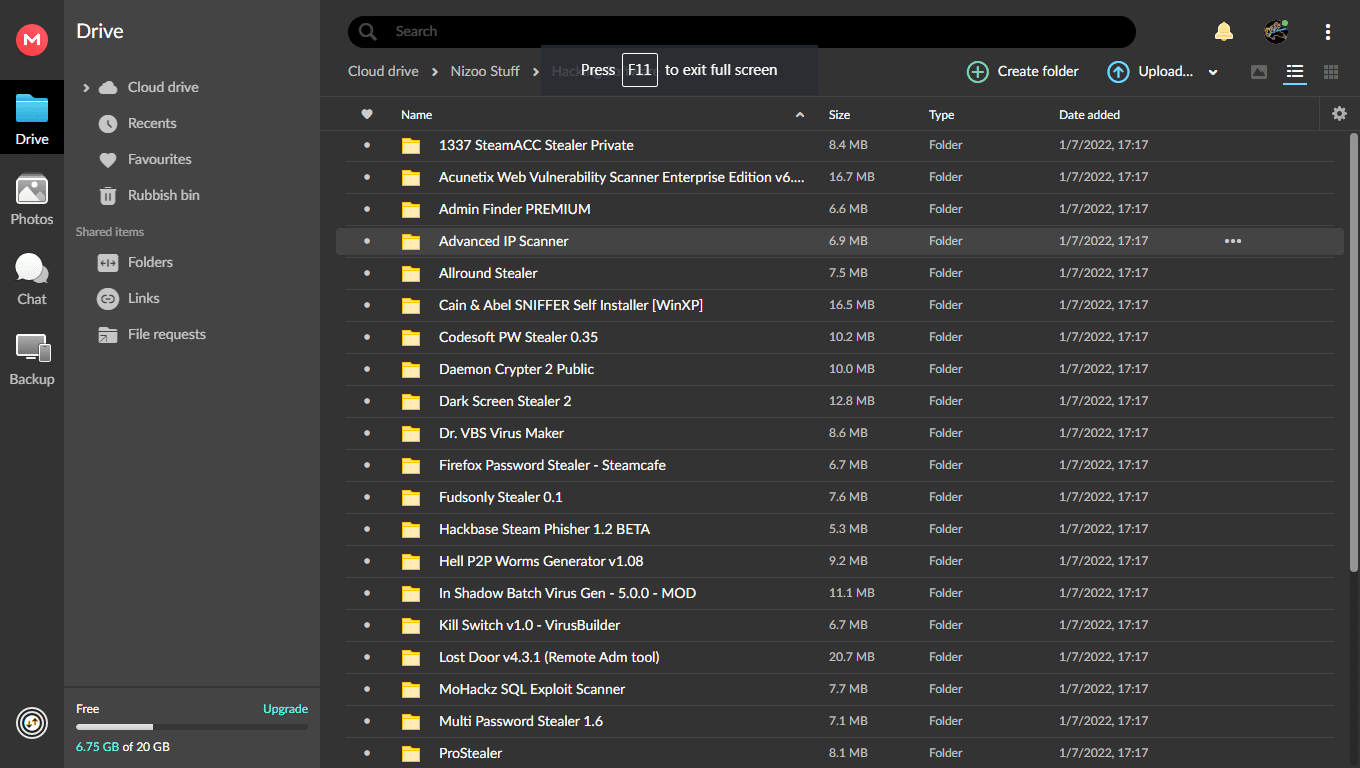This screenshot has width=1360, height=768.
Task: Switch to list view
Action: pos(1295,72)
